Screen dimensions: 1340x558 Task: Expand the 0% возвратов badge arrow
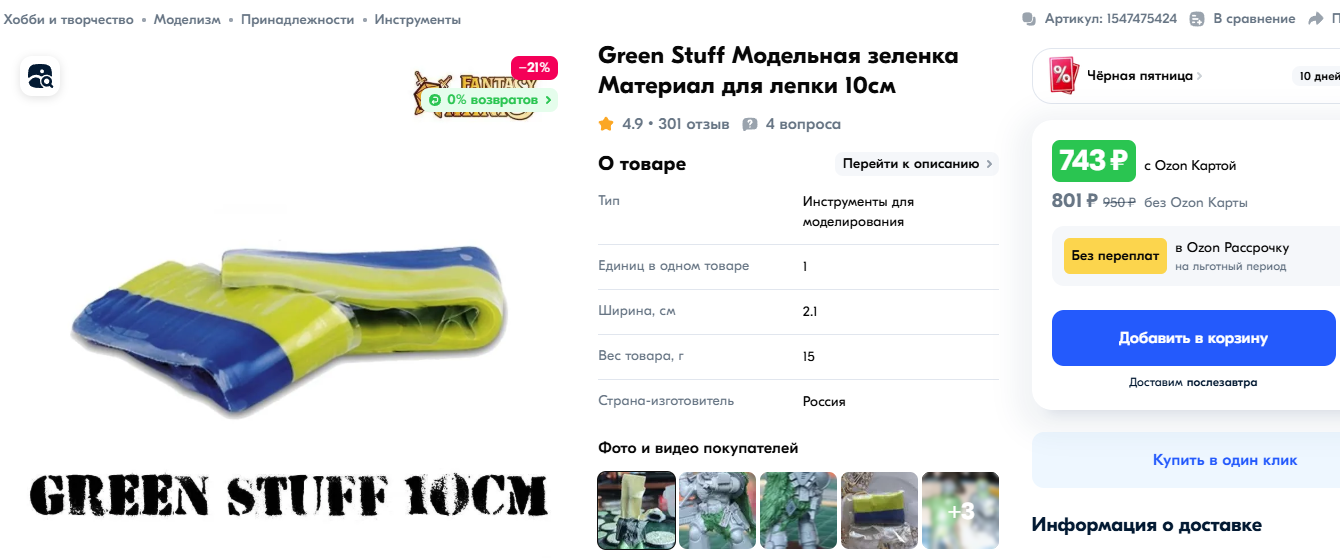point(548,100)
